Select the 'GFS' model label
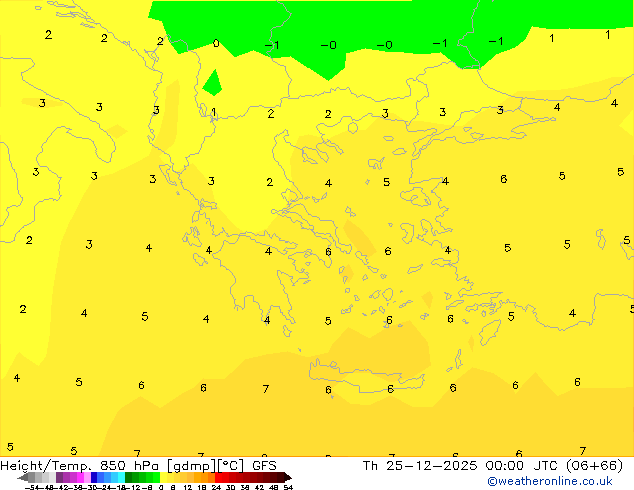Screen dimensions: 634x490 264,466
